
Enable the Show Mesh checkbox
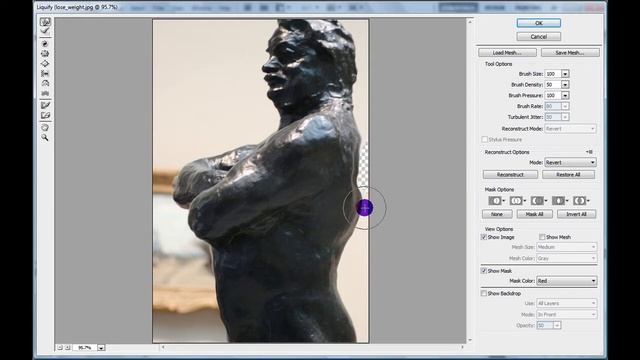542,237
